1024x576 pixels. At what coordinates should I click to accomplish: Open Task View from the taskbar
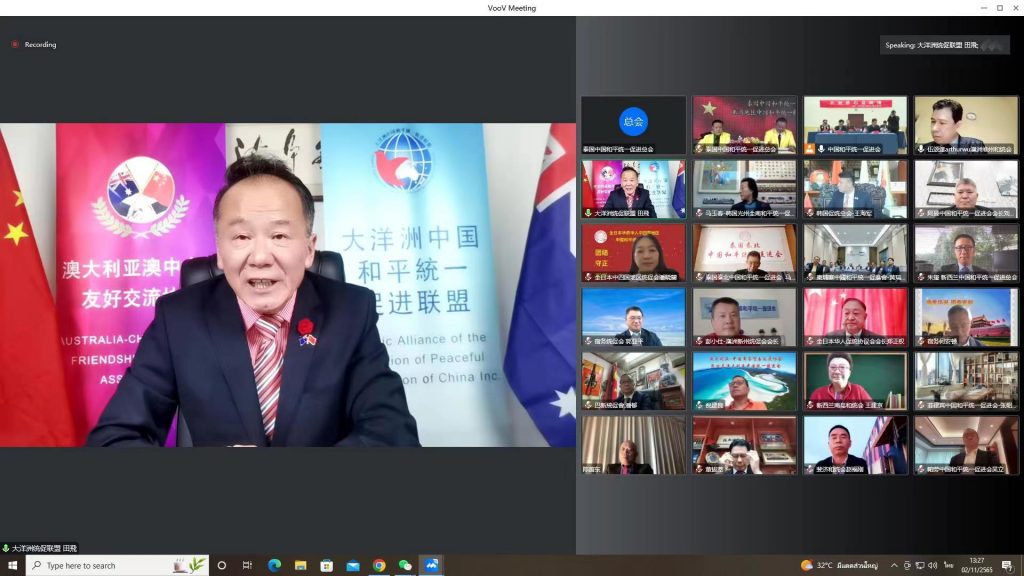(247, 566)
